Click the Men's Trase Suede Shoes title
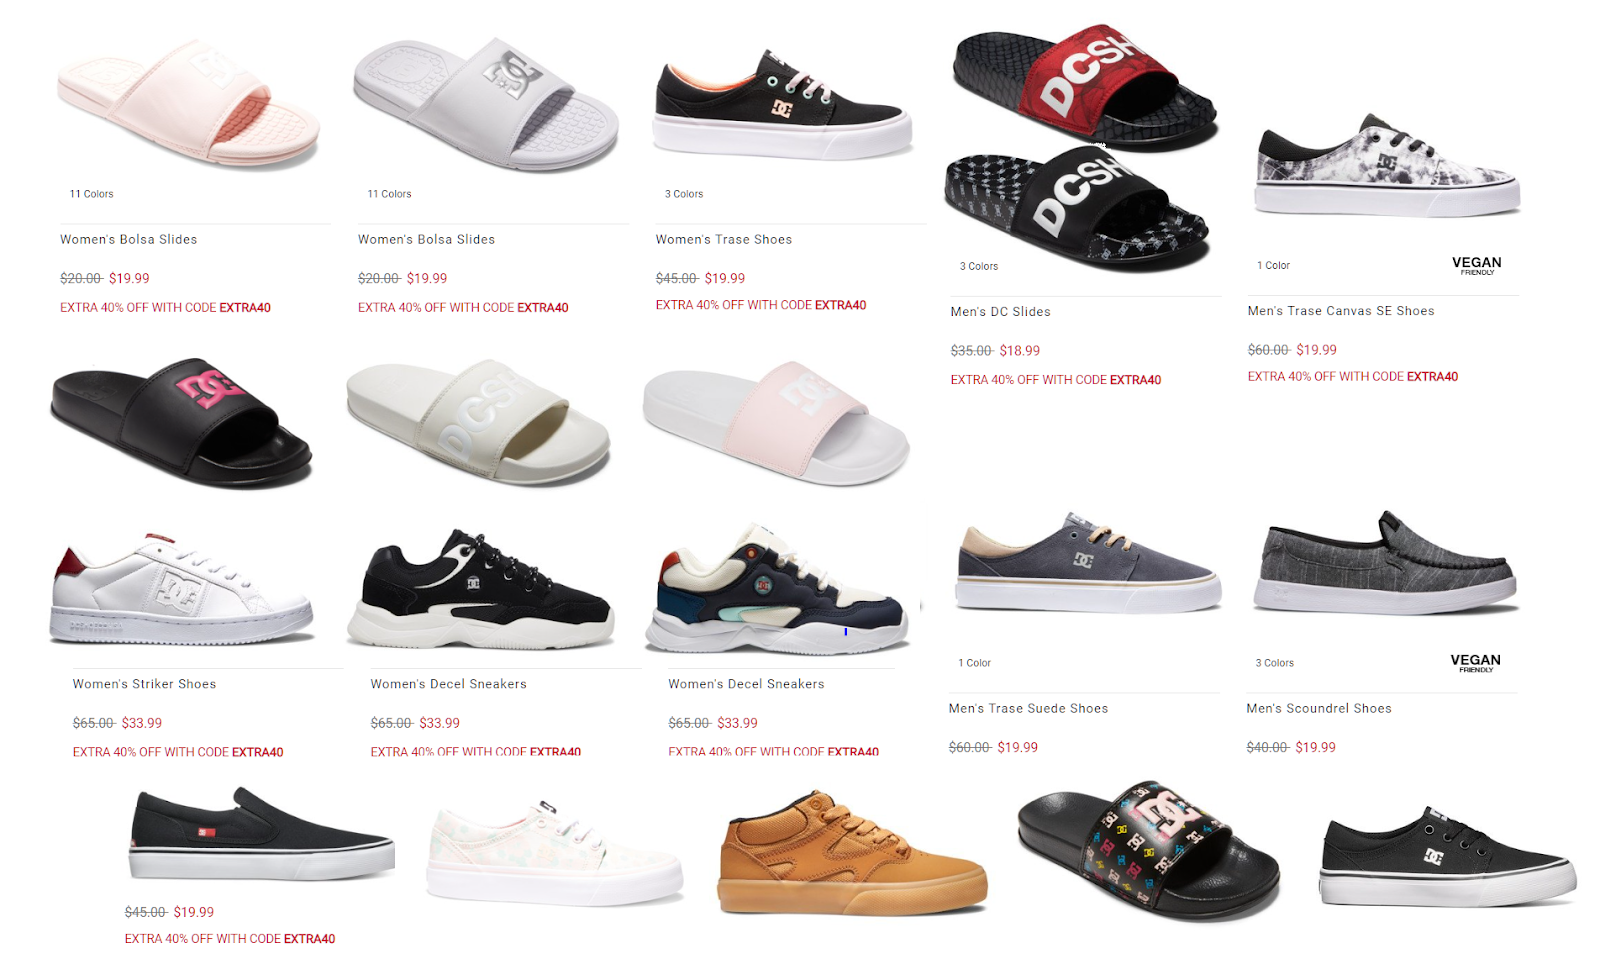This screenshot has width=1600, height=980. [1028, 708]
